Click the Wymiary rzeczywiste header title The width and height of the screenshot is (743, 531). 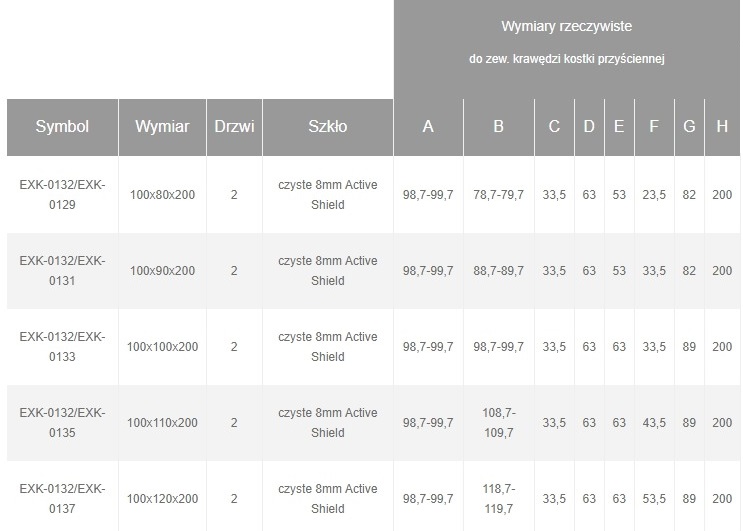pyautogui.click(x=567, y=24)
